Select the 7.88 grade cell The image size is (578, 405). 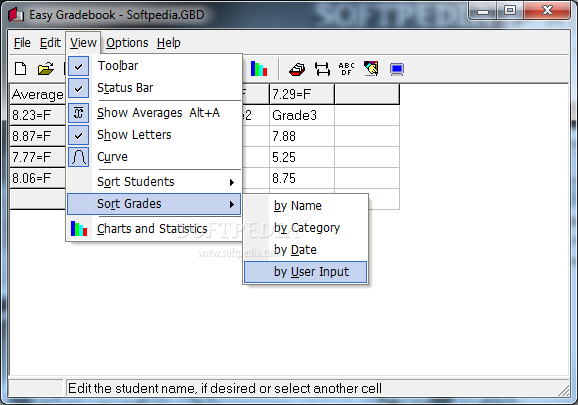(302, 136)
